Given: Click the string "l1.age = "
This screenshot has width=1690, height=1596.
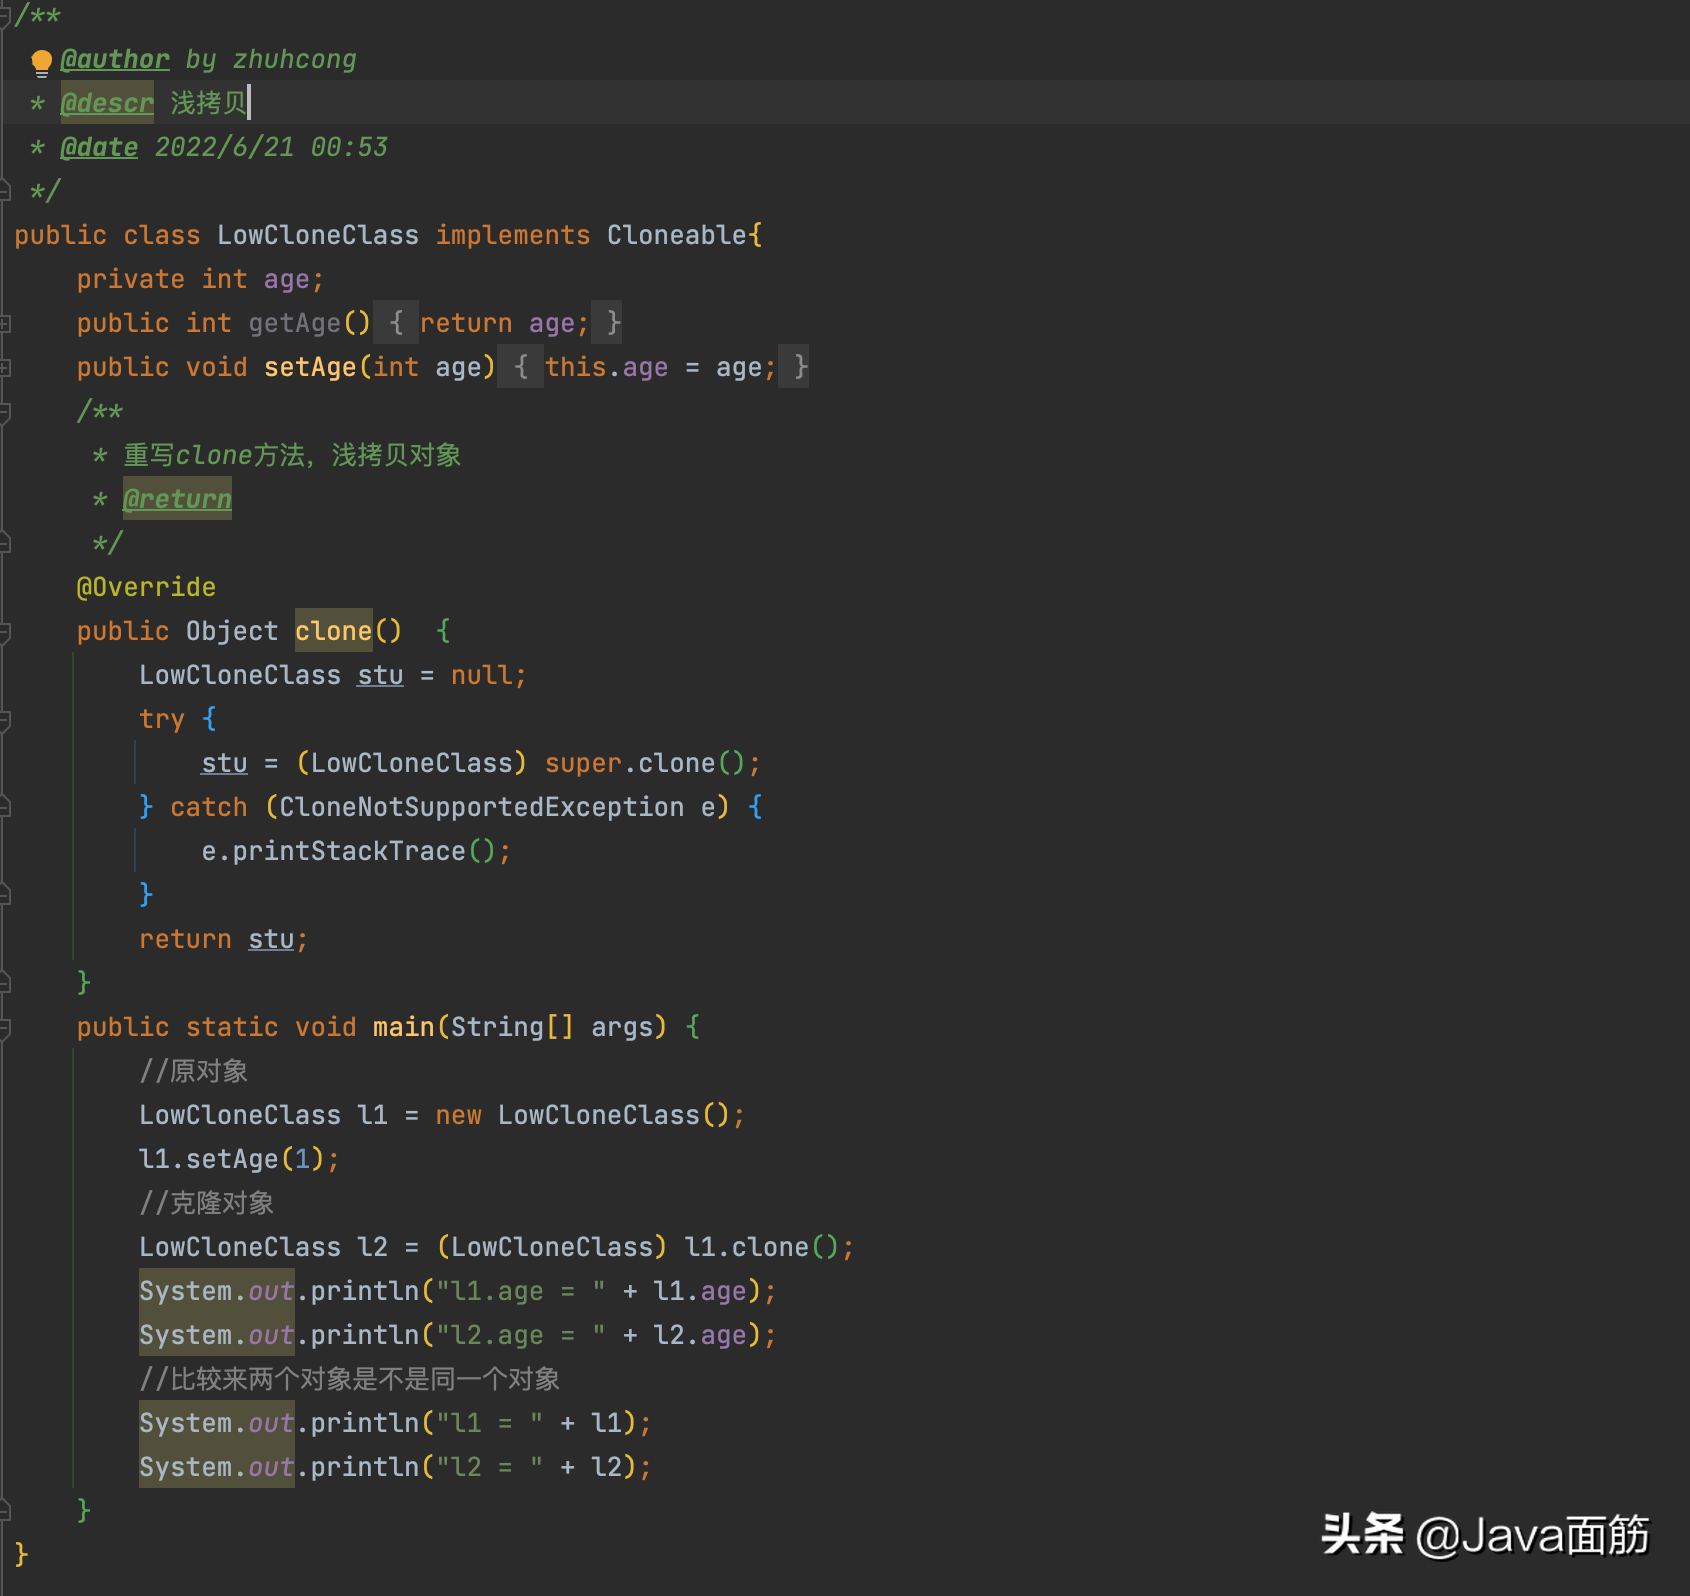Looking at the screenshot, I should [521, 1291].
